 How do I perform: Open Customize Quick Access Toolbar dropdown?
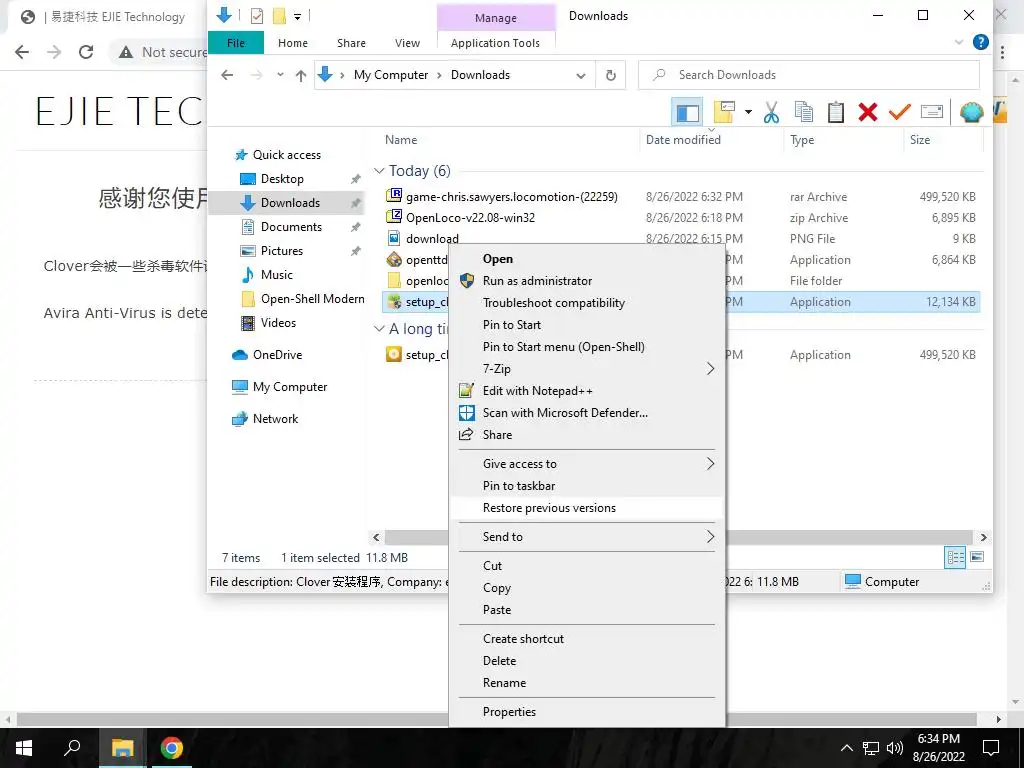[297, 16]
